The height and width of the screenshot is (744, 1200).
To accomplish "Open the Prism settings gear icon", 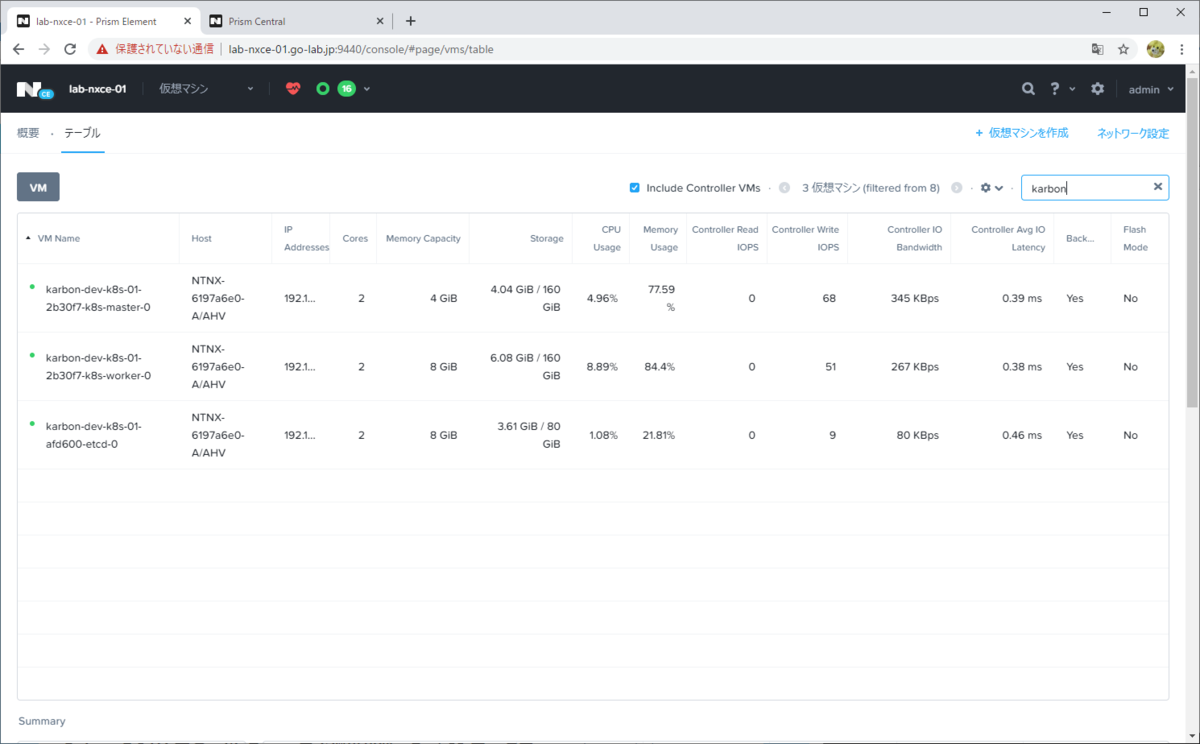I will pyautogui.click(x=1098, y=89).
